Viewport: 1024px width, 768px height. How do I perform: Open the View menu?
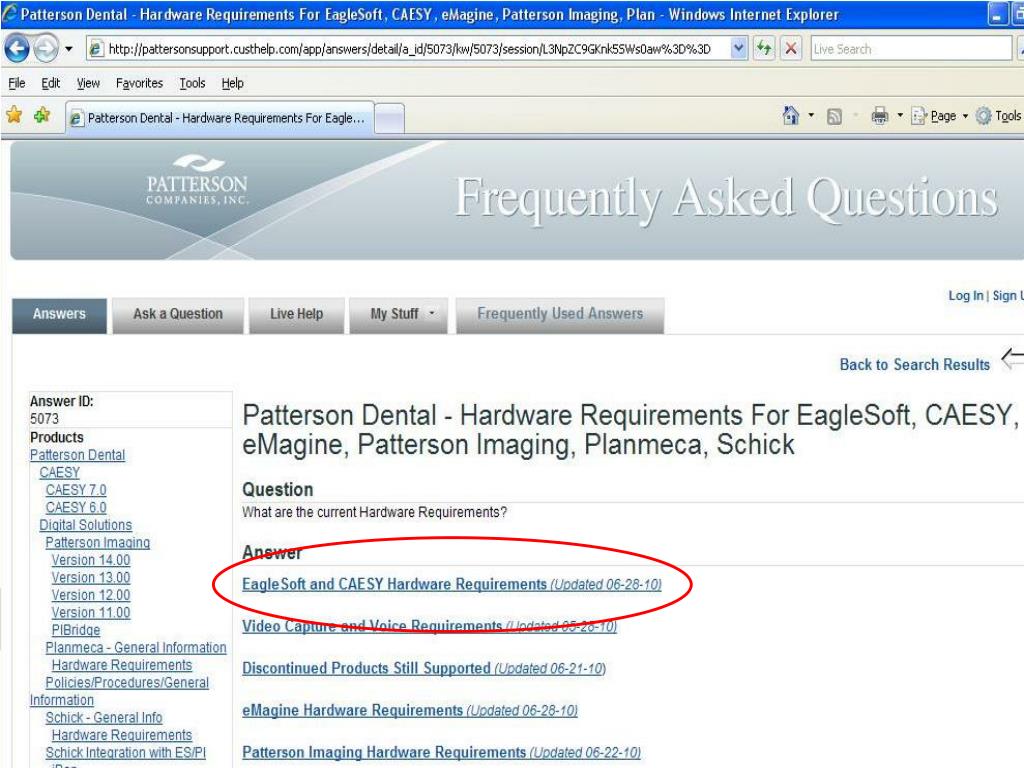click(88, 83)
